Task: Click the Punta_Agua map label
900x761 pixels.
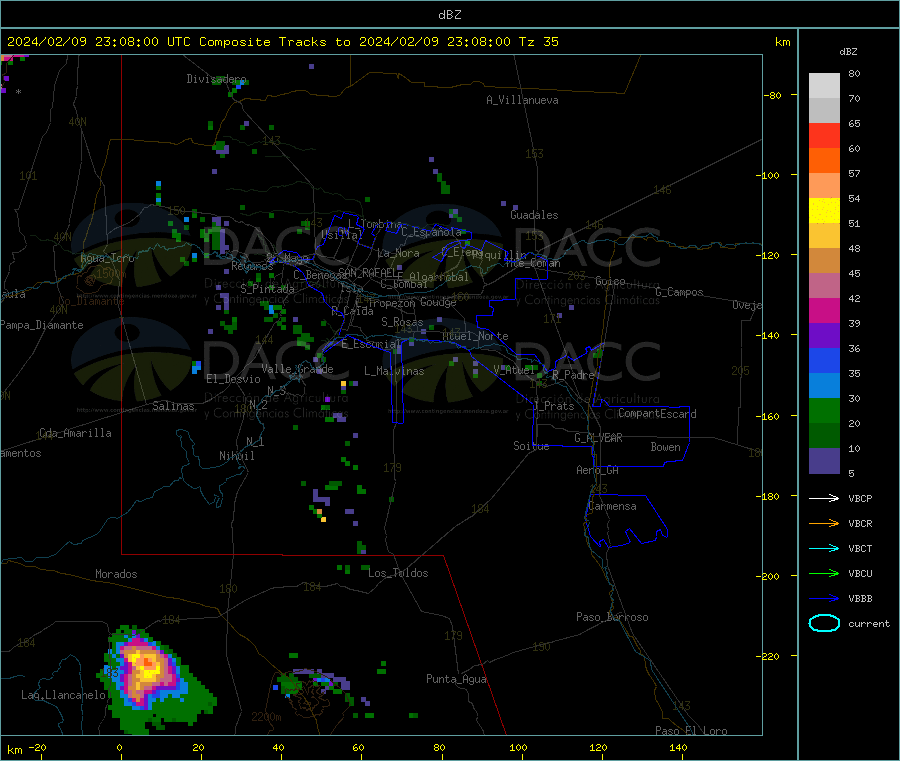Action: 456,679
